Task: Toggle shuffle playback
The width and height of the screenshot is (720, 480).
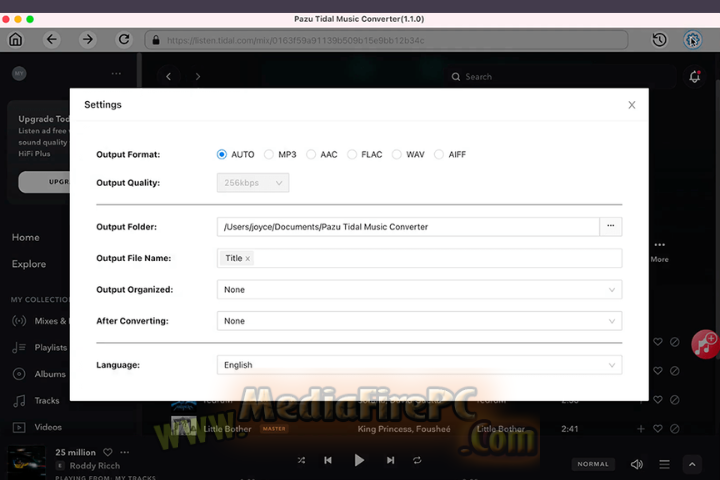Action: coord(301,460)
